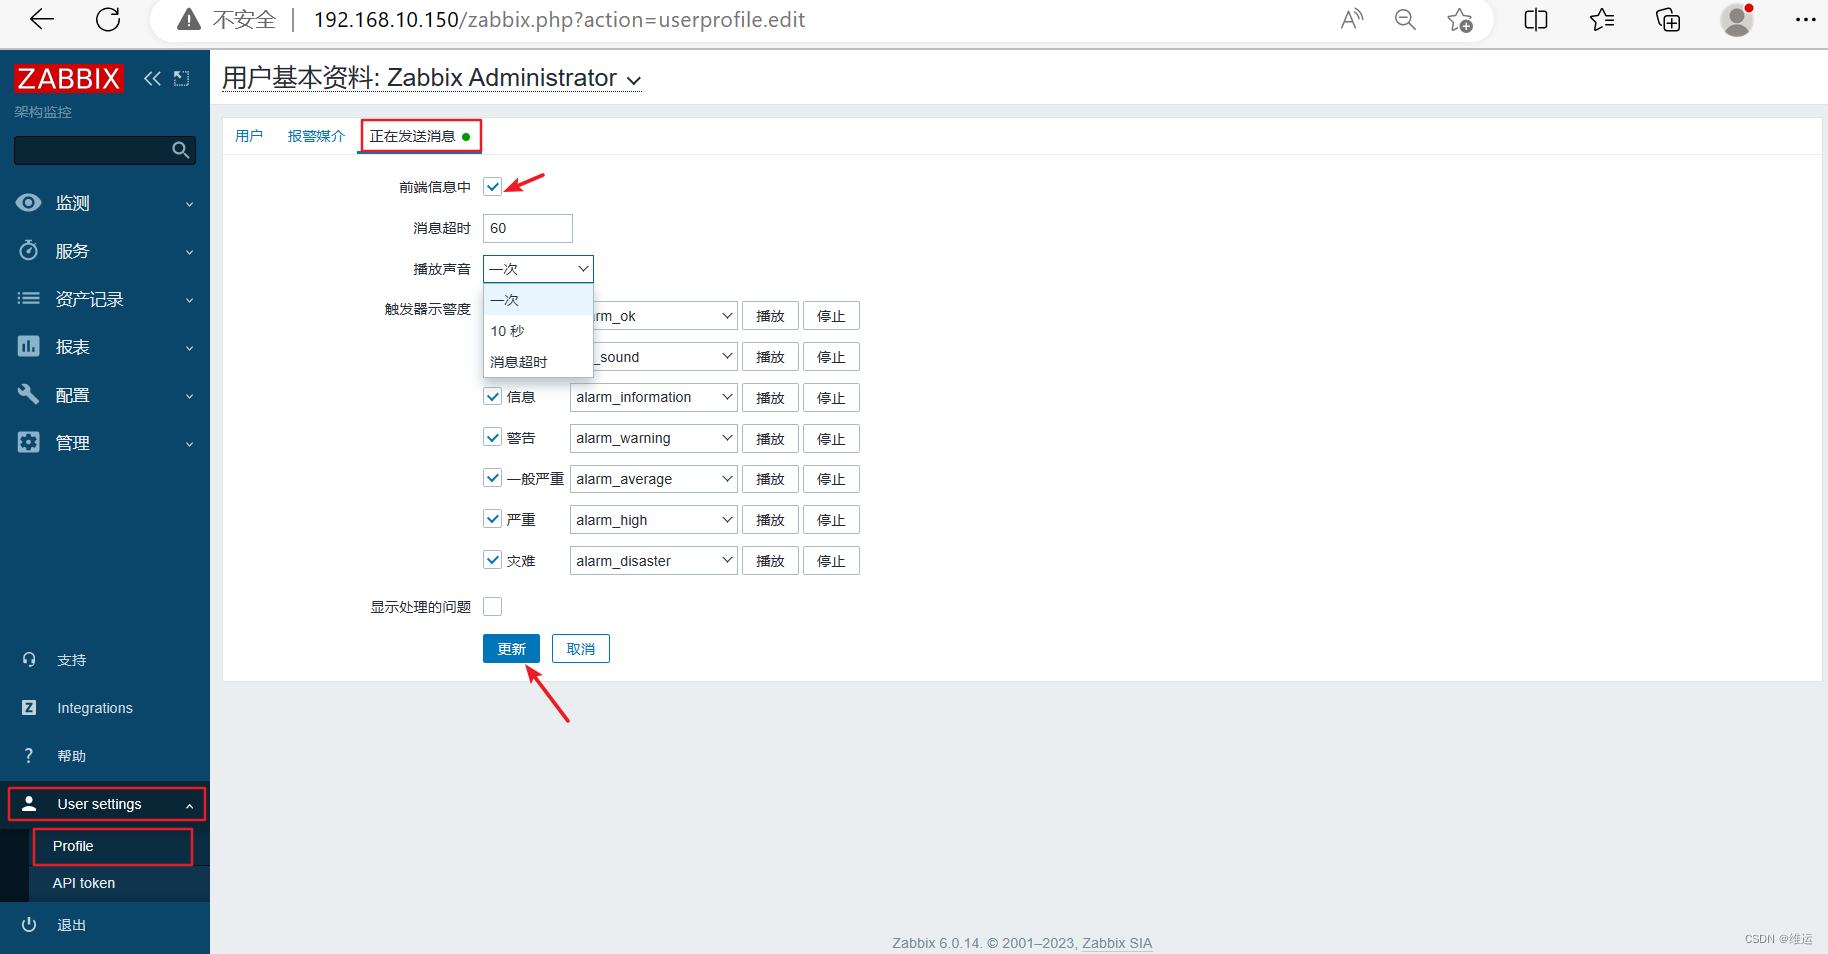The width and height of the screenshot is (1828, 954).
Task: Click the sidebar search magnifier icon
Action: click(x=180, y=150)
